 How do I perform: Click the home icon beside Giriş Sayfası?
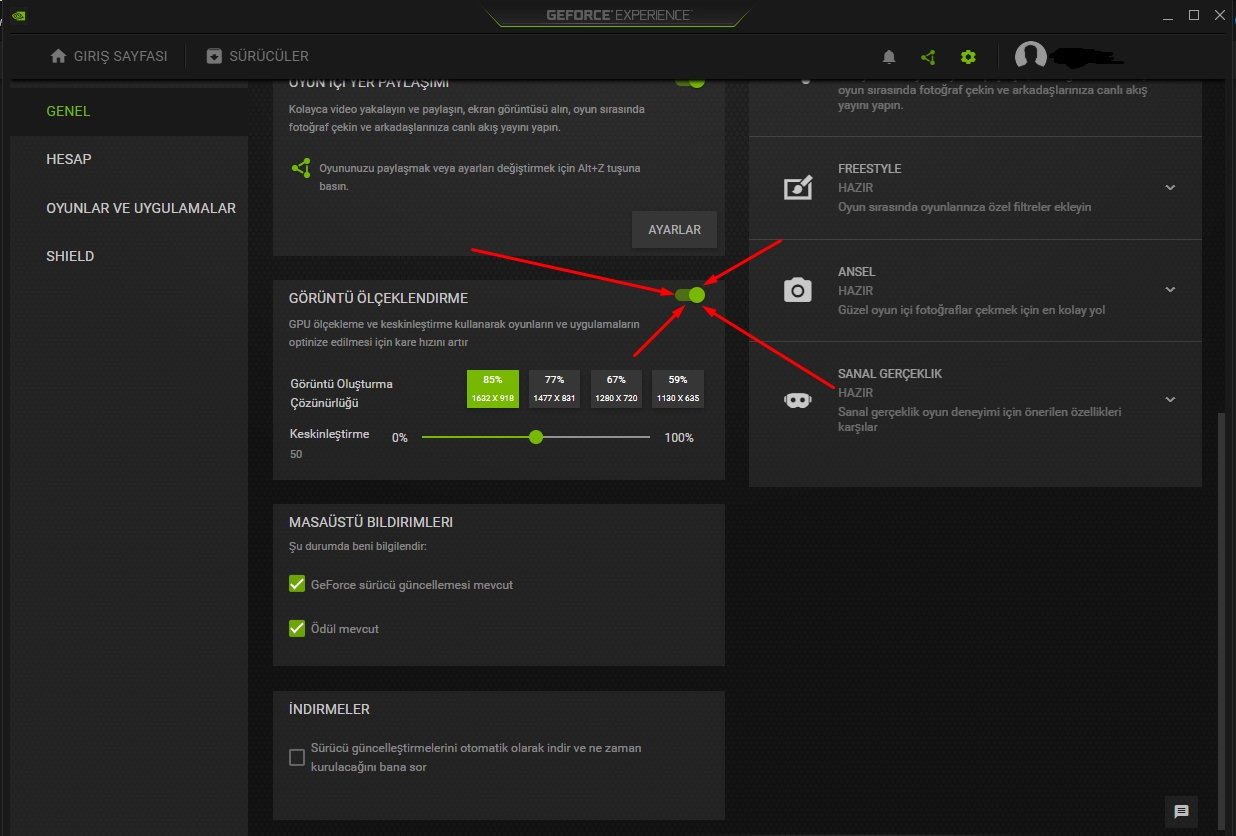58,56
